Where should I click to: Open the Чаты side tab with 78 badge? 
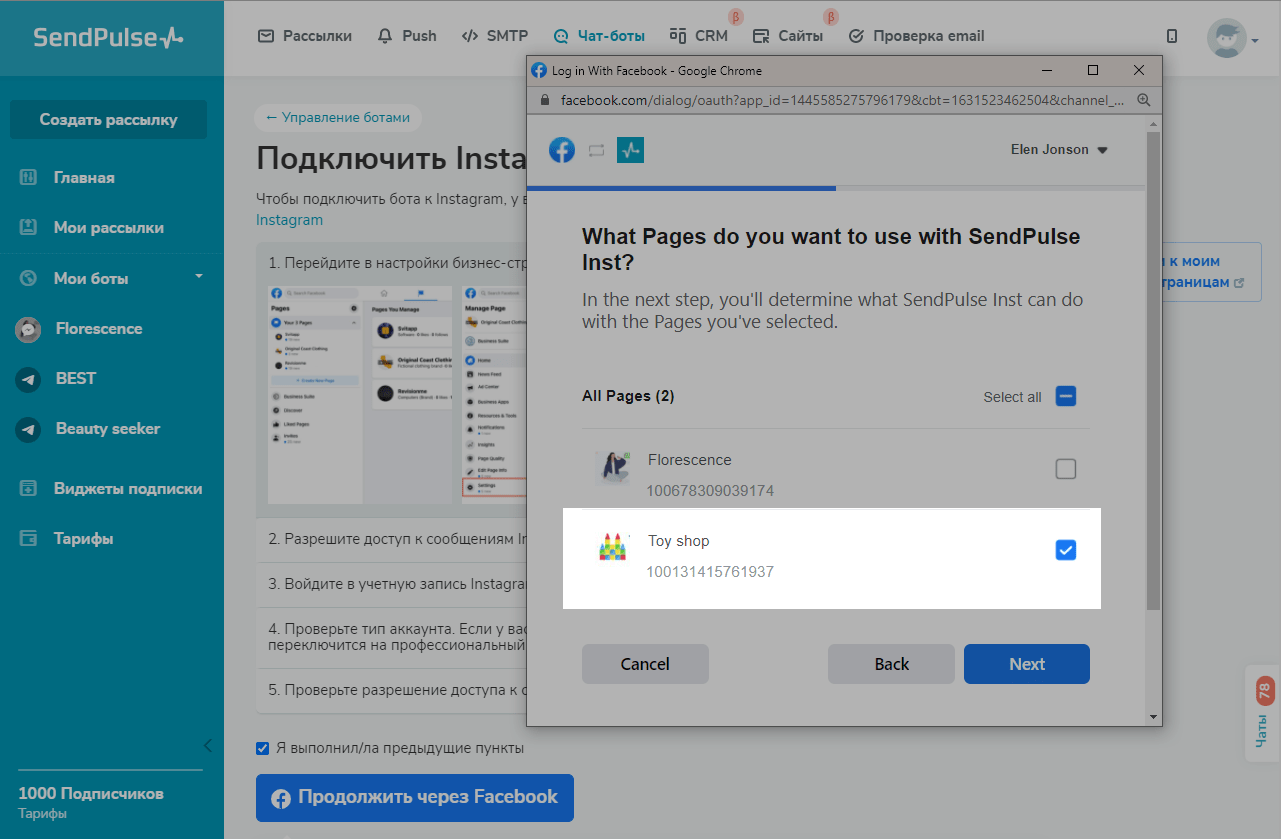point(1263,714)
